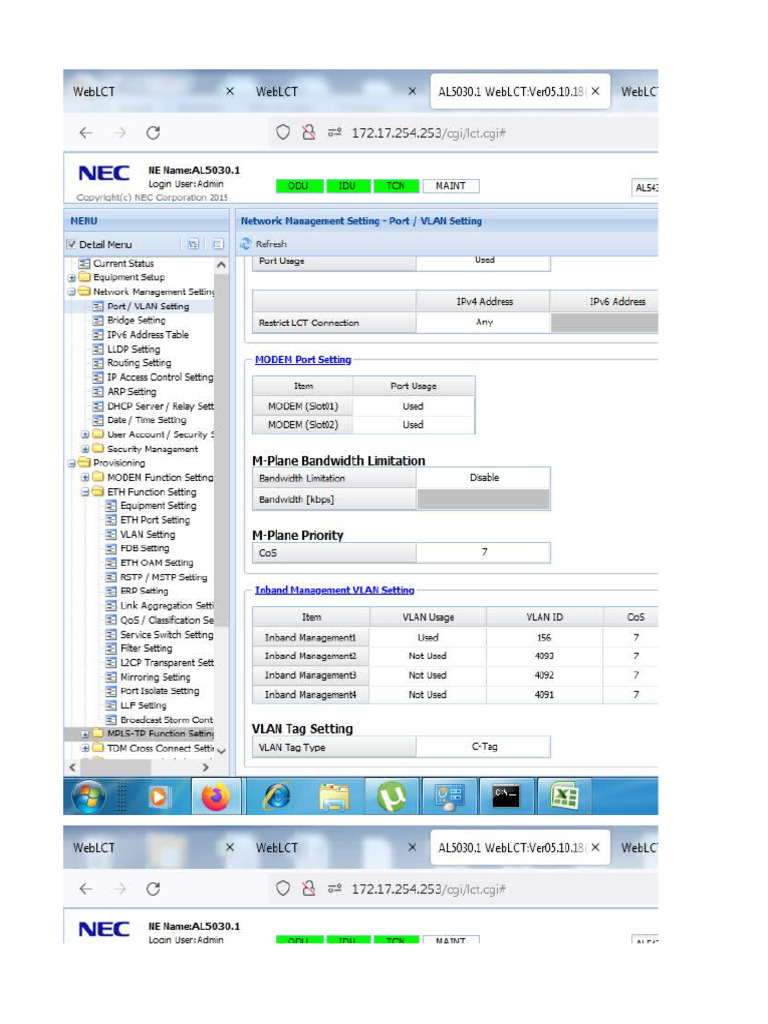
Task: Click the menu tree vertical scrollbar
Action: (x=221, y=451)
